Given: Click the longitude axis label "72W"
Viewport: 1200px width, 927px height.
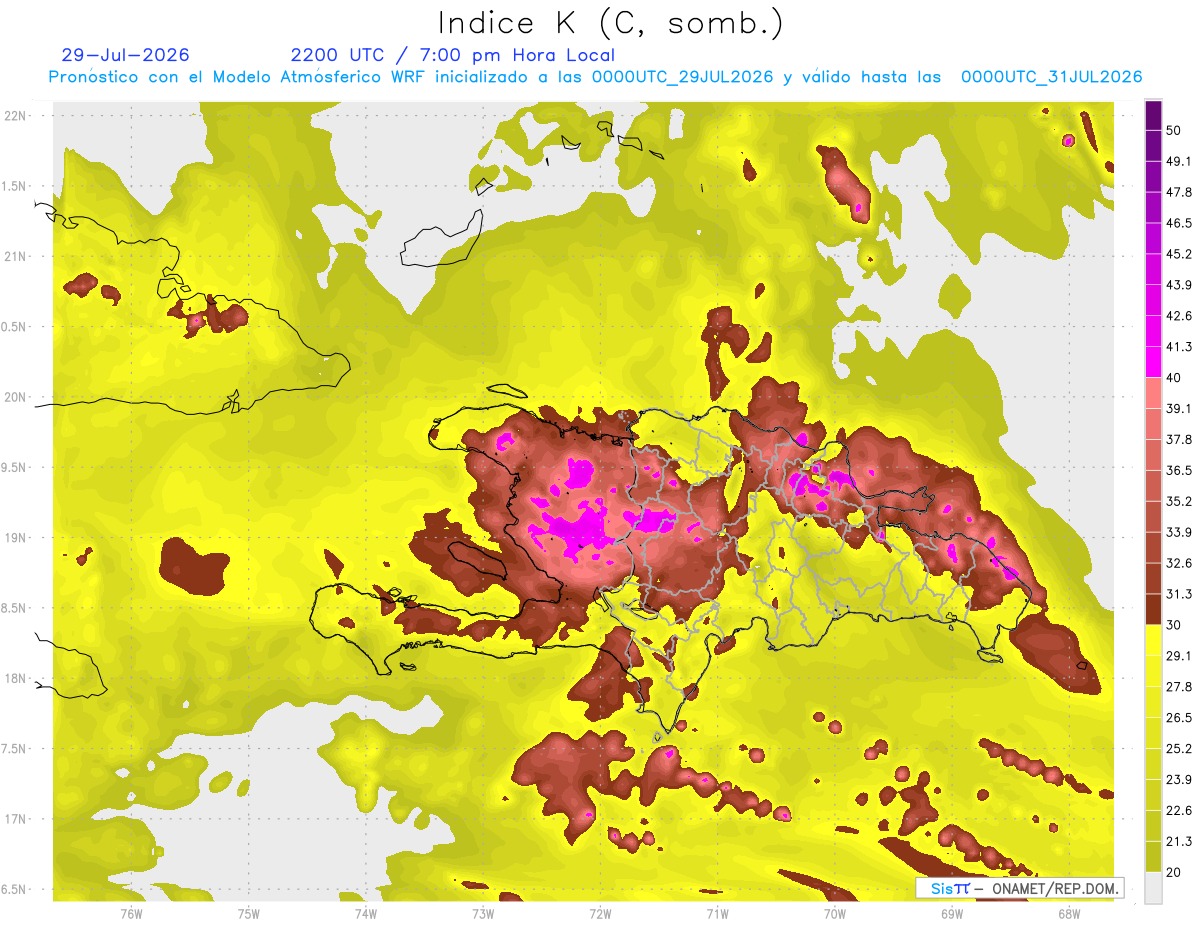Looking at the screenshot, I should point(600,913).
